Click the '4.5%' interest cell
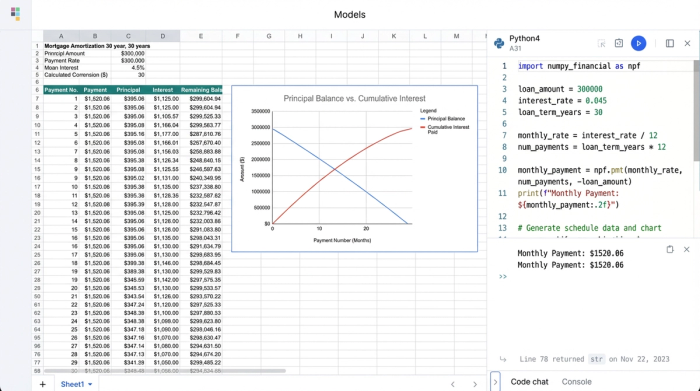This screenshot has height=391, width=700. [138, 68]
